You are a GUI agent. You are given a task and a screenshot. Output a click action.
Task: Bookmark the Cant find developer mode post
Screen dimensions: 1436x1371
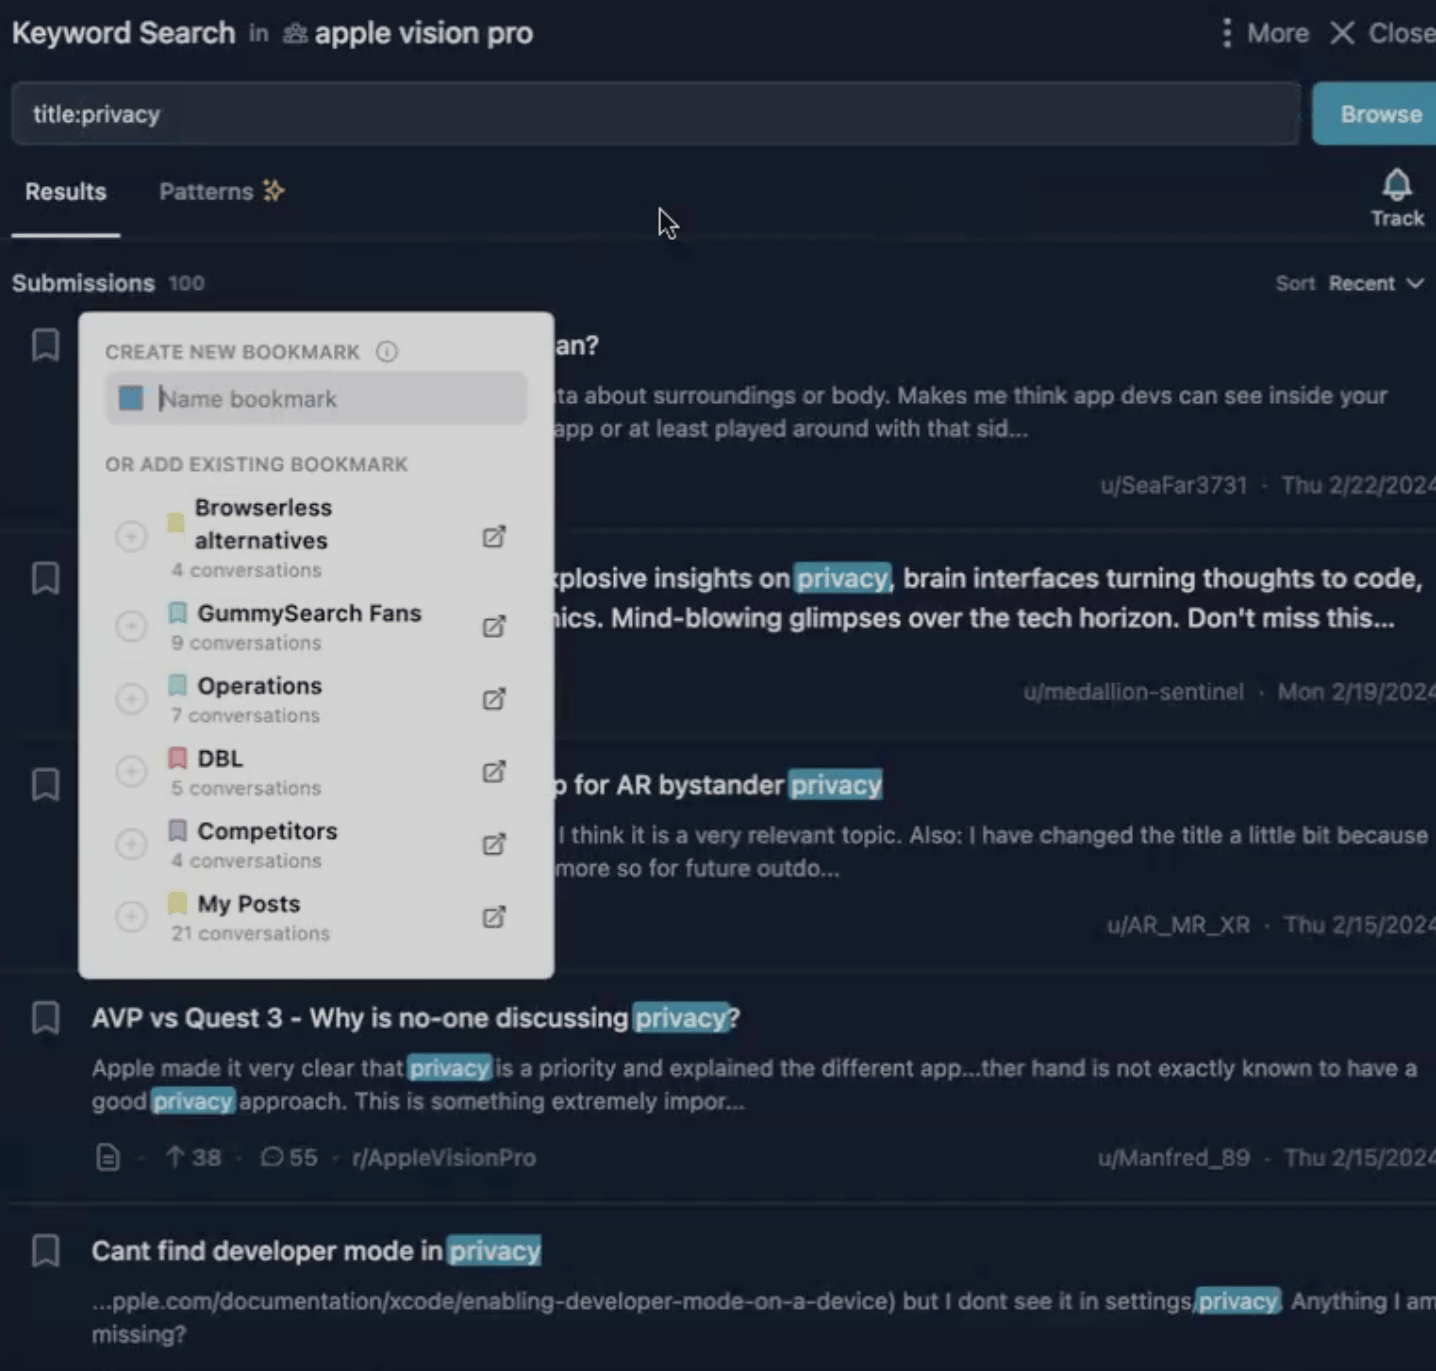coord(46,1251)
